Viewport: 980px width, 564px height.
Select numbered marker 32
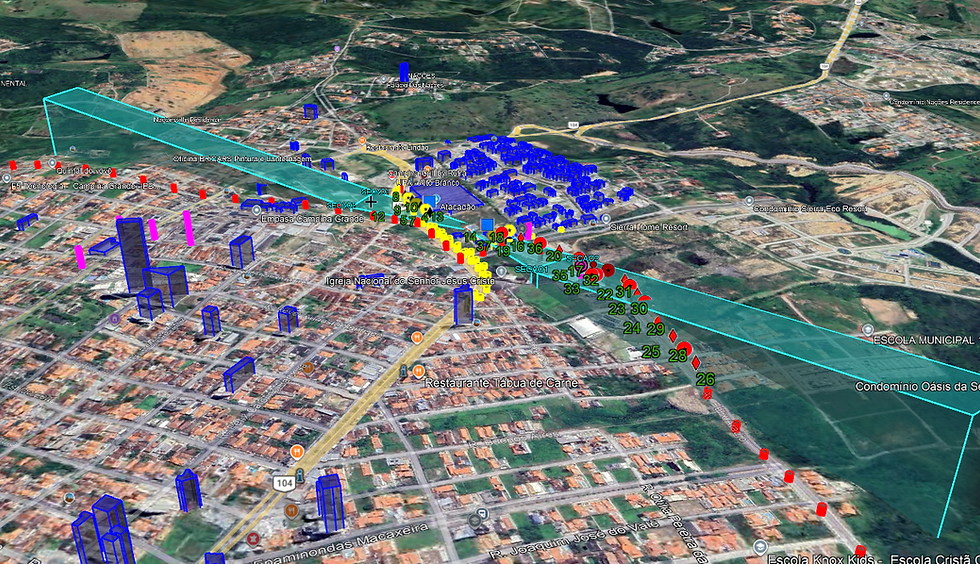coord(591,281)
